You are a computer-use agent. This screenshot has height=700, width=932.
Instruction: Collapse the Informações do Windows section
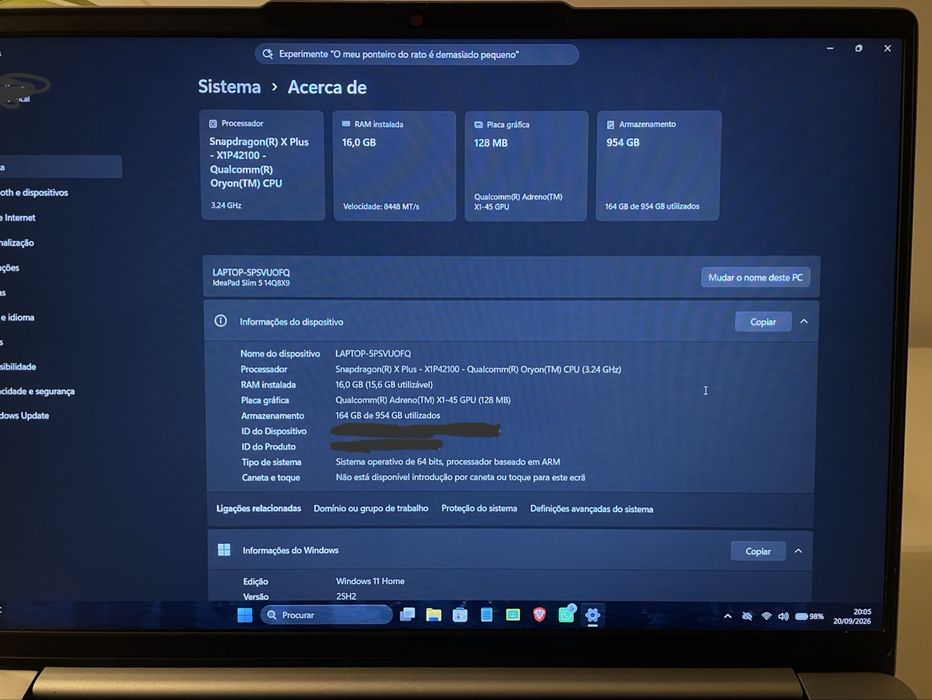point(798,551)
